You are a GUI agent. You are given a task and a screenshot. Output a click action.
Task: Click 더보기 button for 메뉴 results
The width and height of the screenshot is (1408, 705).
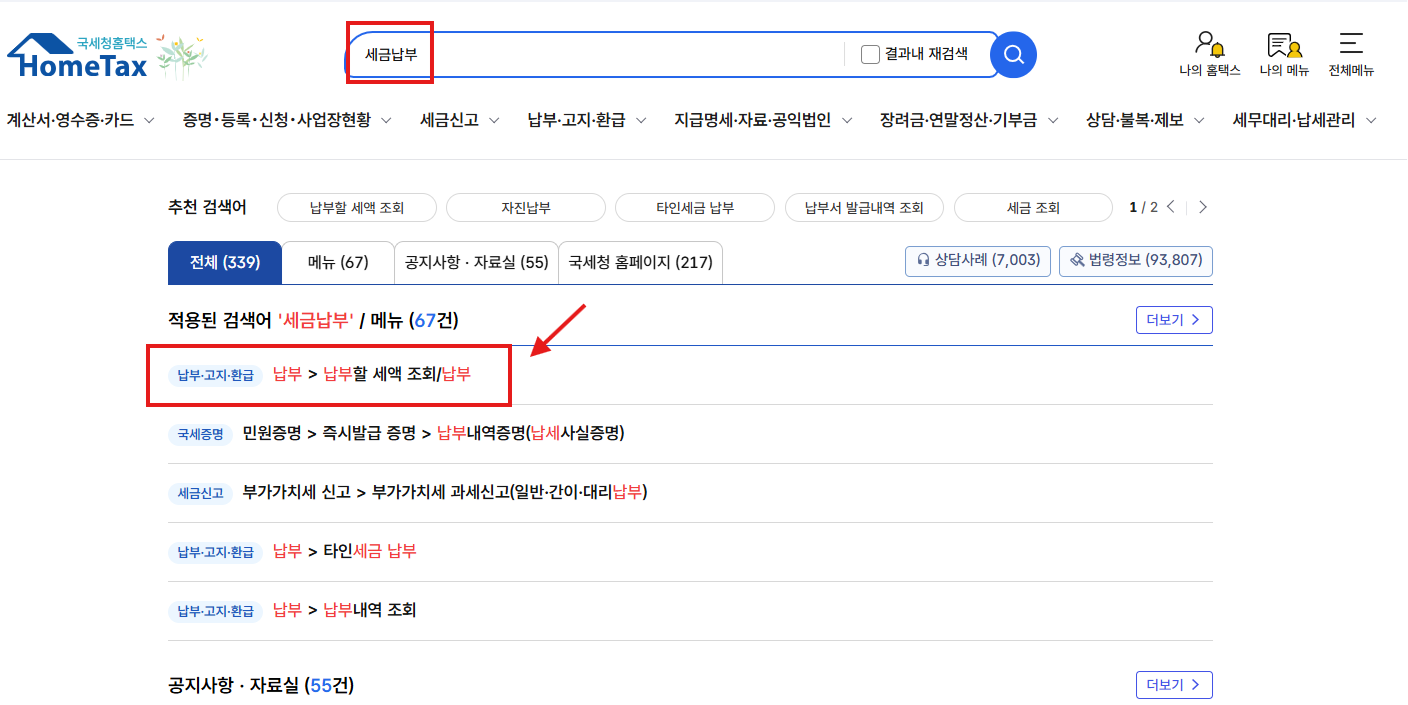[x=1174, y=320]
